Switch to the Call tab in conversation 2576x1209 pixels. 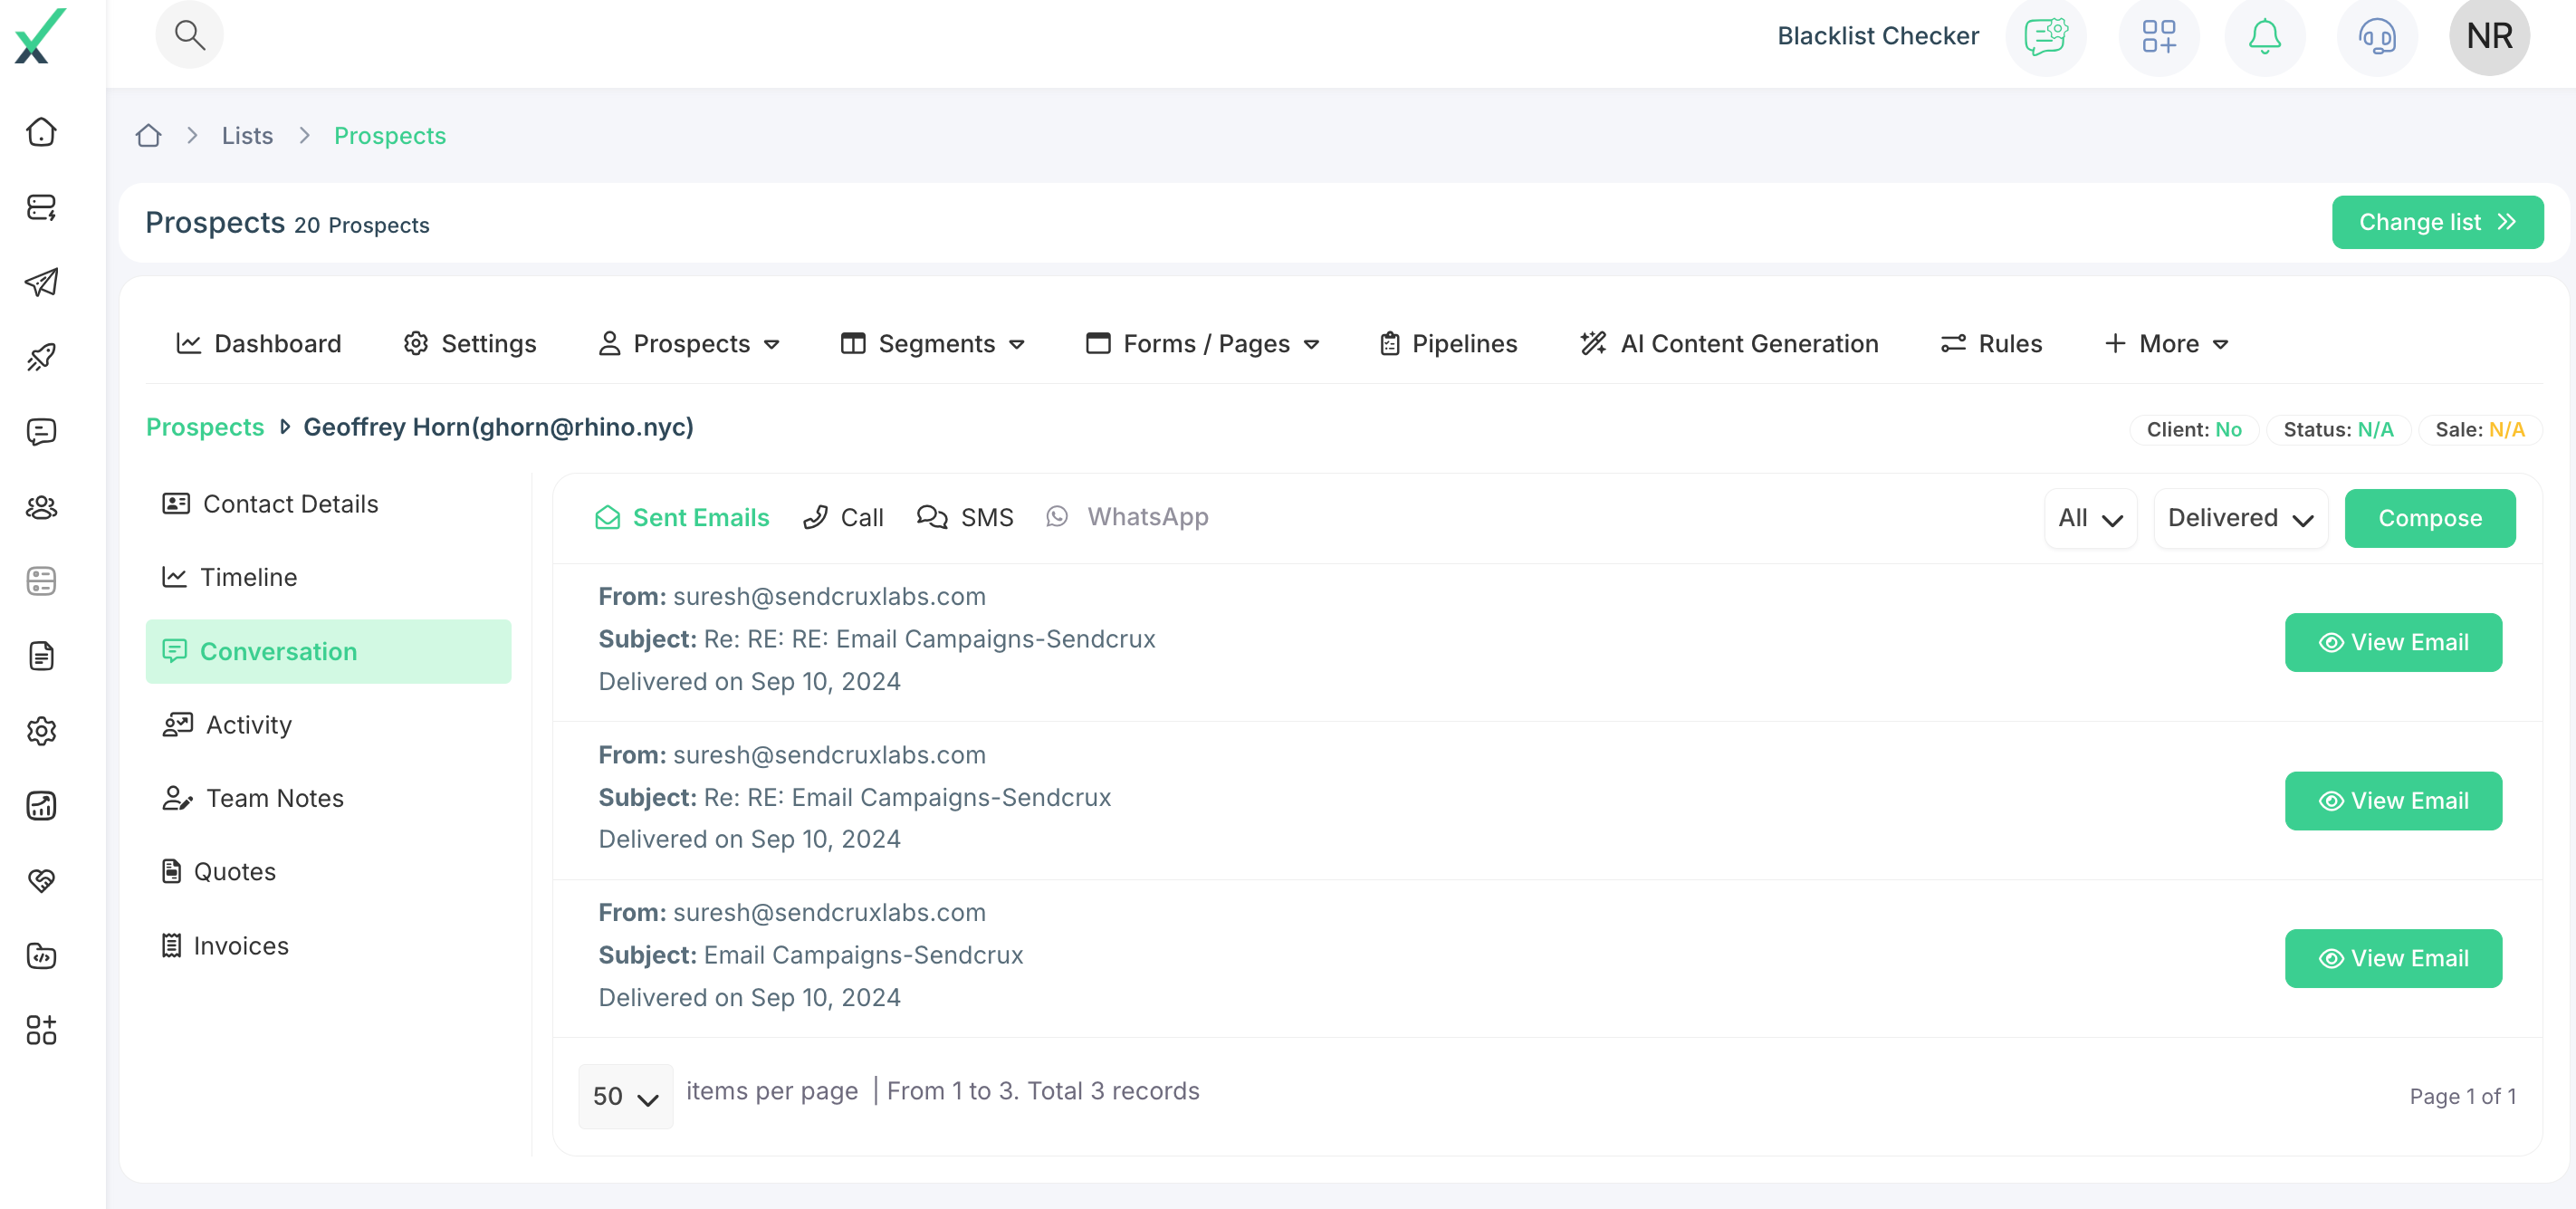(843, 517)
